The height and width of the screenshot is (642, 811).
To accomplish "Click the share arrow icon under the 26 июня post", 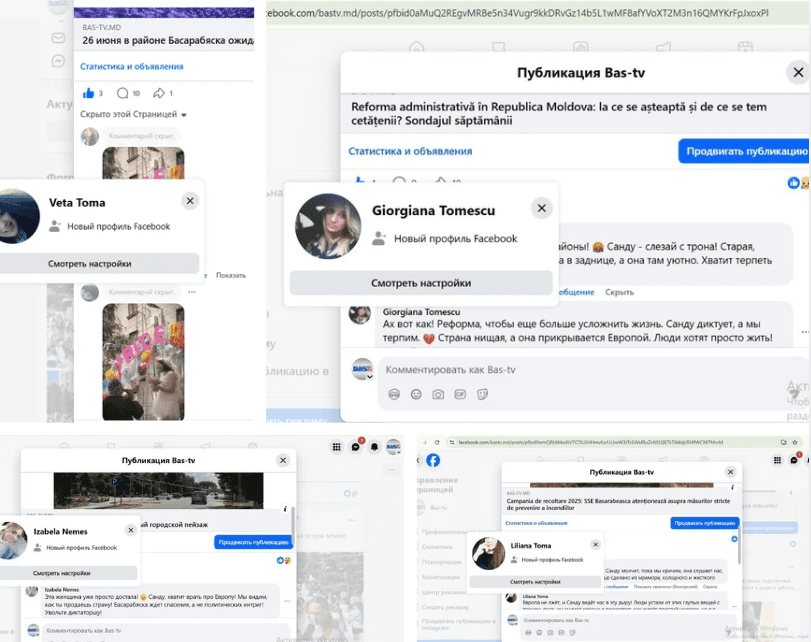I will tap(159, 93).
